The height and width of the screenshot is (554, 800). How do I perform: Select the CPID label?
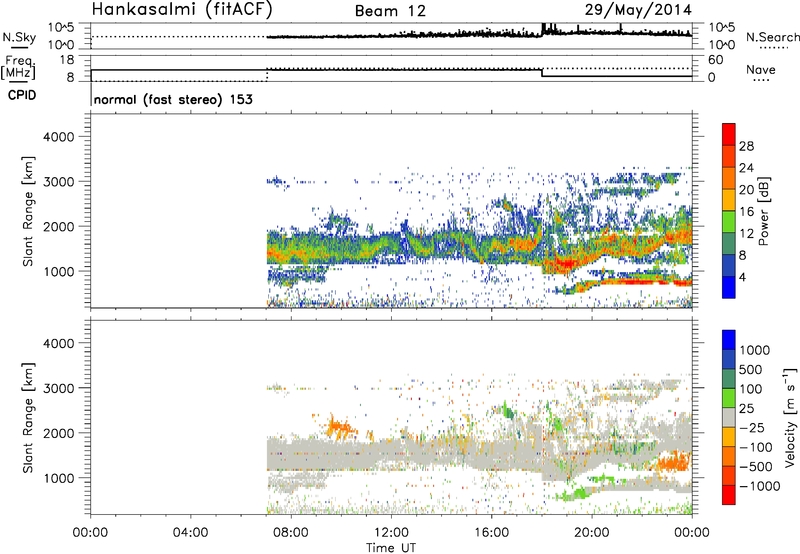(22, 95)
